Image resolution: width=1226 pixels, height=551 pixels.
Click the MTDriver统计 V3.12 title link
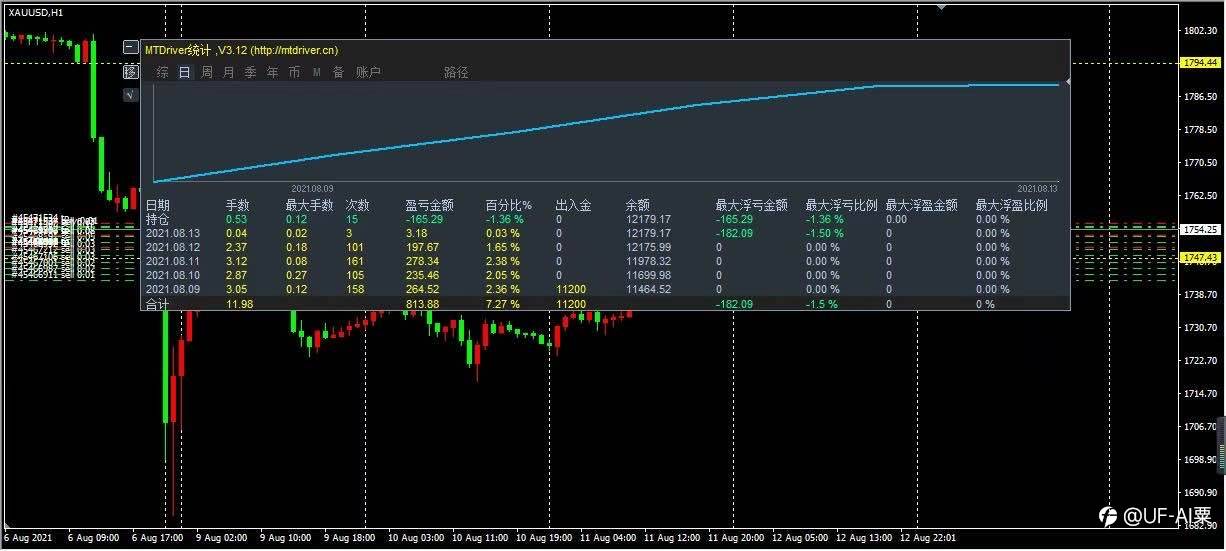click(x=241, y=49)
